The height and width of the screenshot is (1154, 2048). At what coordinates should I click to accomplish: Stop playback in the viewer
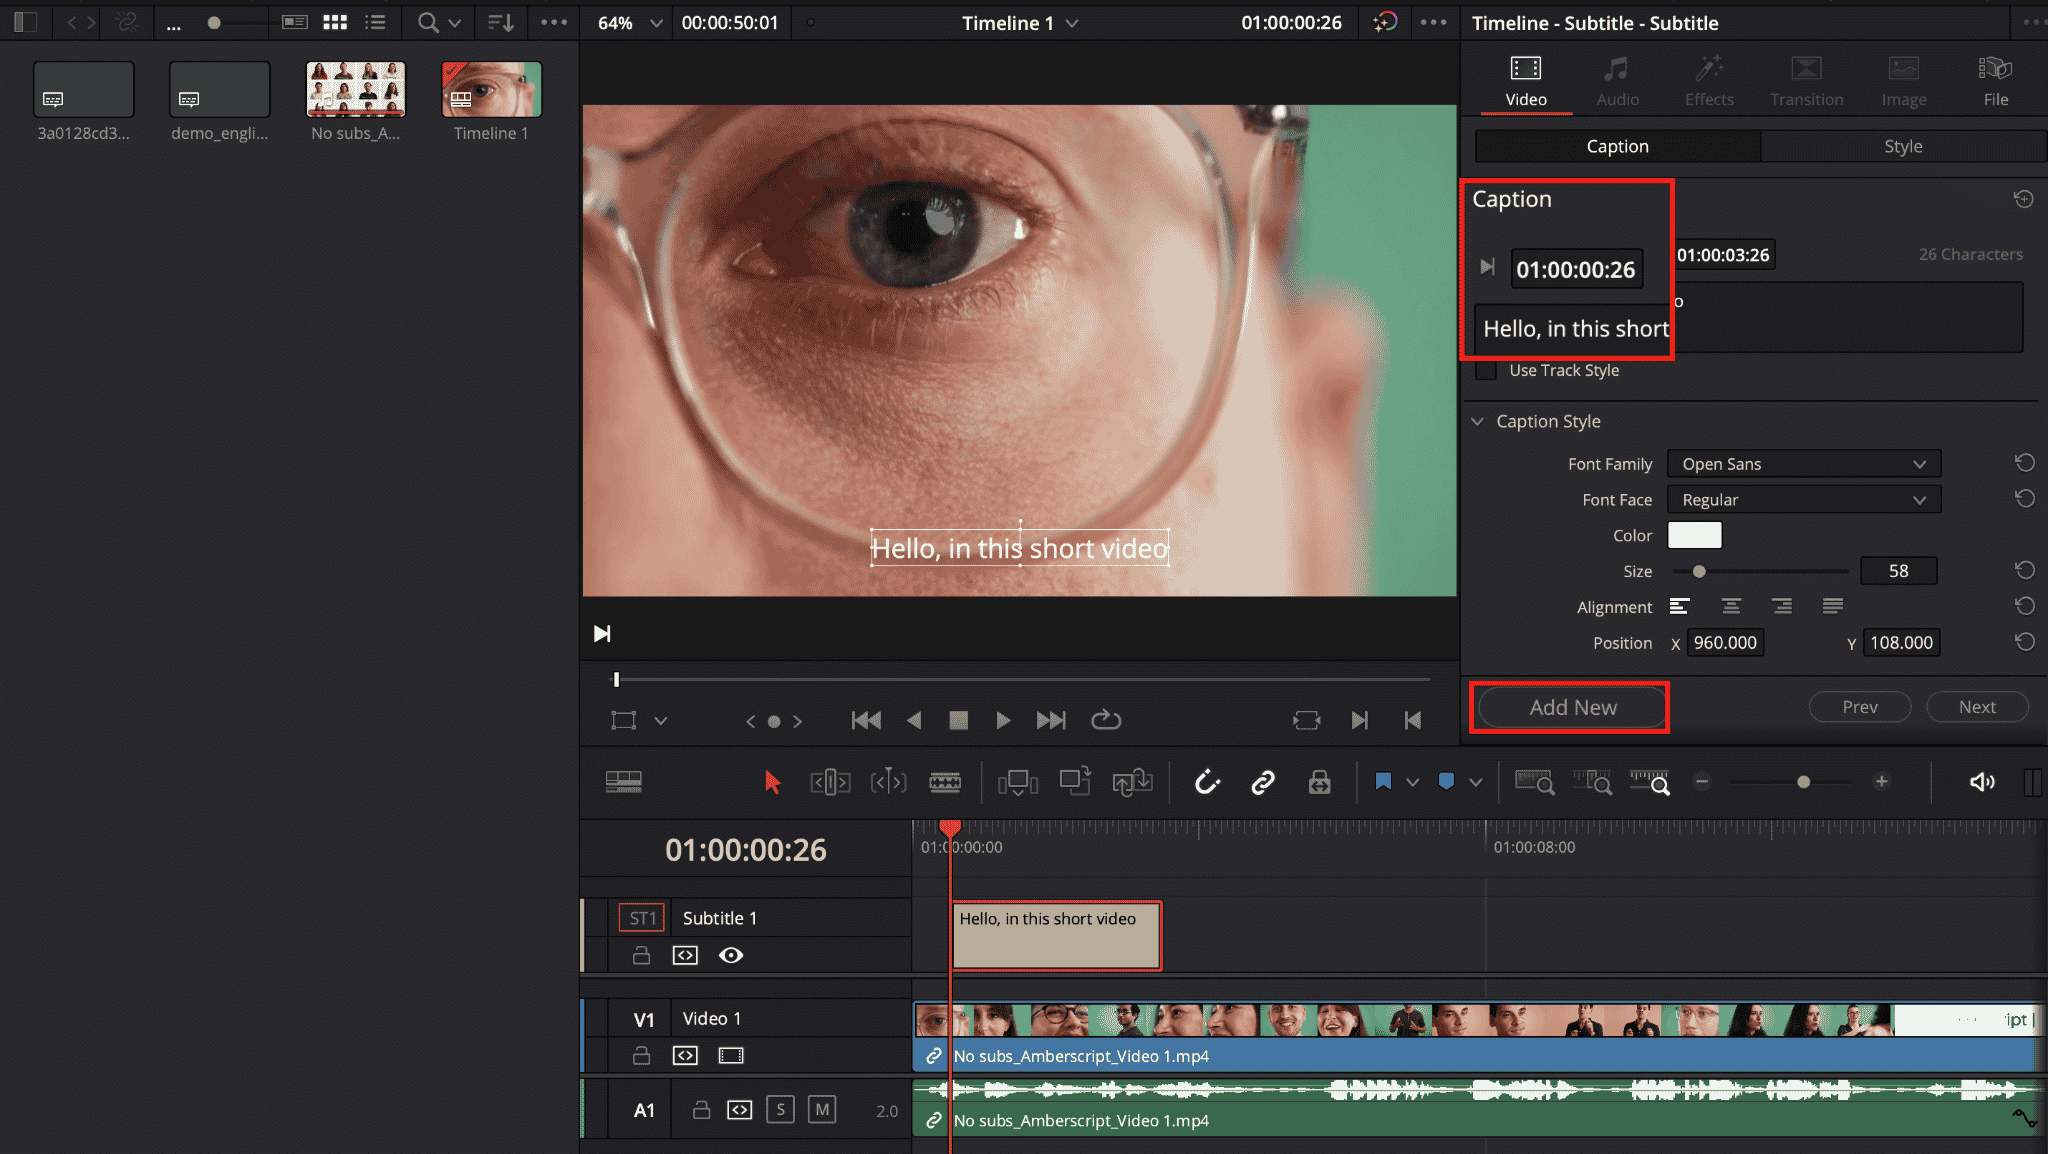(958, 720)
